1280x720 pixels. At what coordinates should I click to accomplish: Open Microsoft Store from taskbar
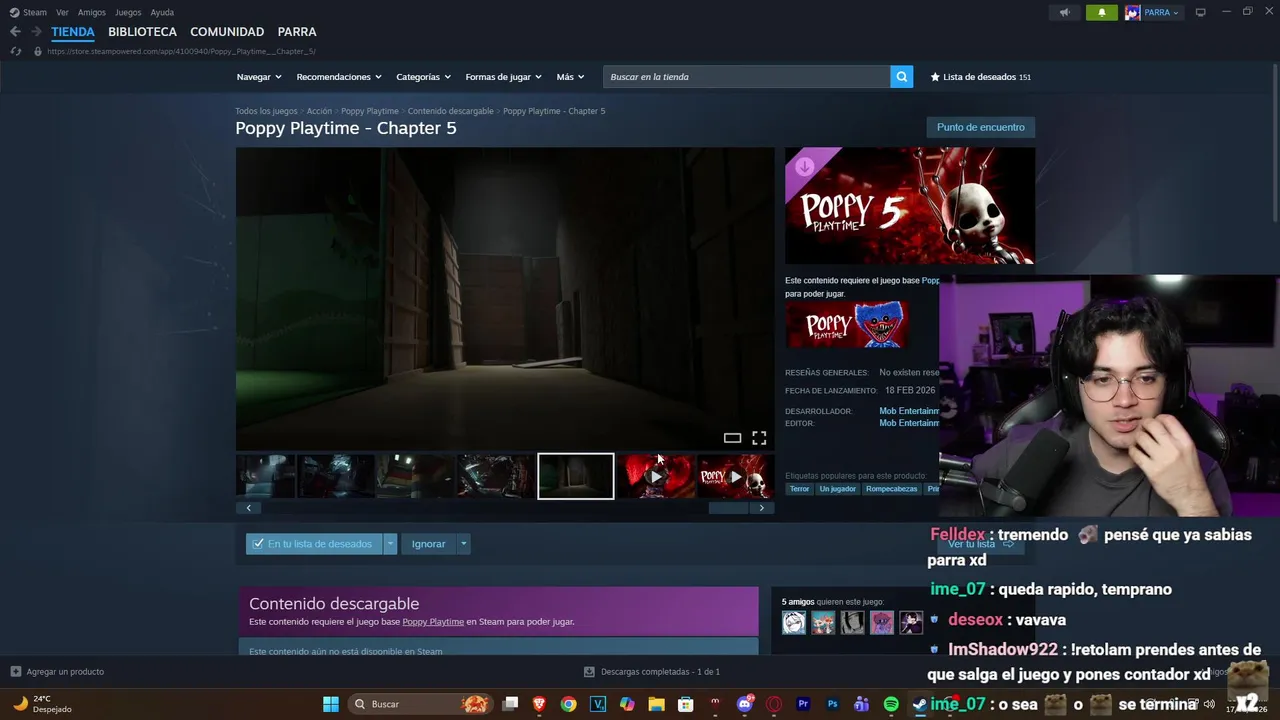(x=686, y=704)
